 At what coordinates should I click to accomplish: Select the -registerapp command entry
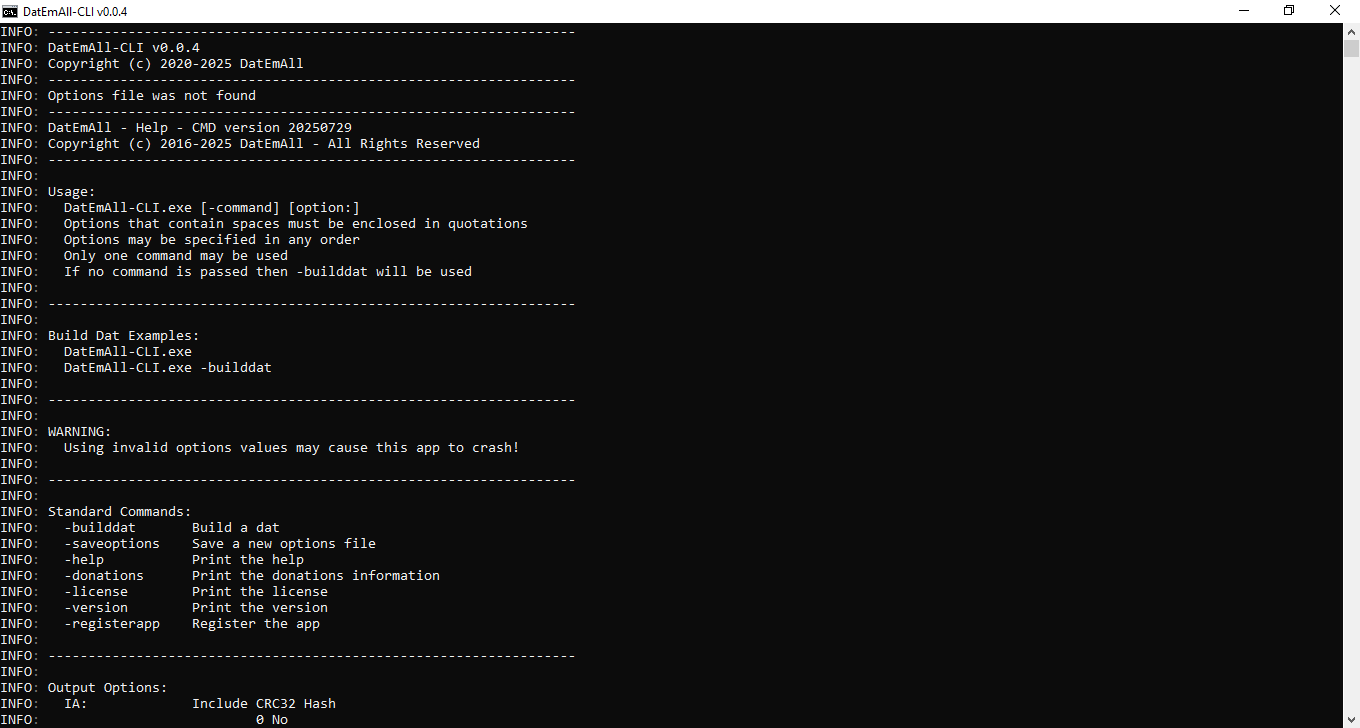pyautogui.click(x=112, y=623)
